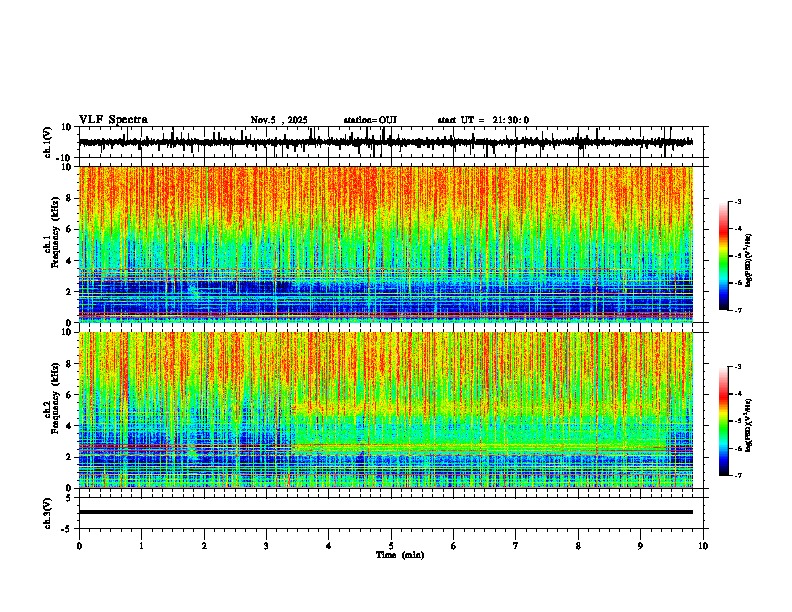
Task: Click the time axis tick label "0"
Action: tap(79, 546)
